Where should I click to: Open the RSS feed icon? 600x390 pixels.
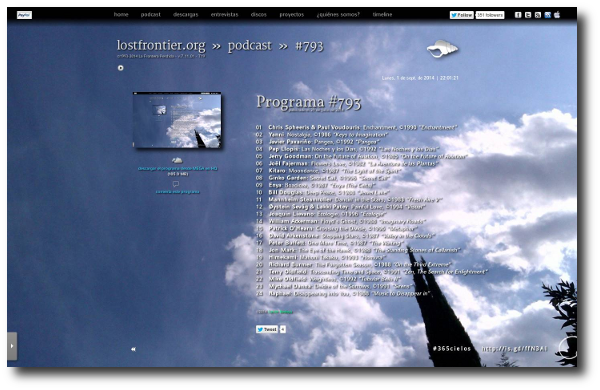coord(538,15)
